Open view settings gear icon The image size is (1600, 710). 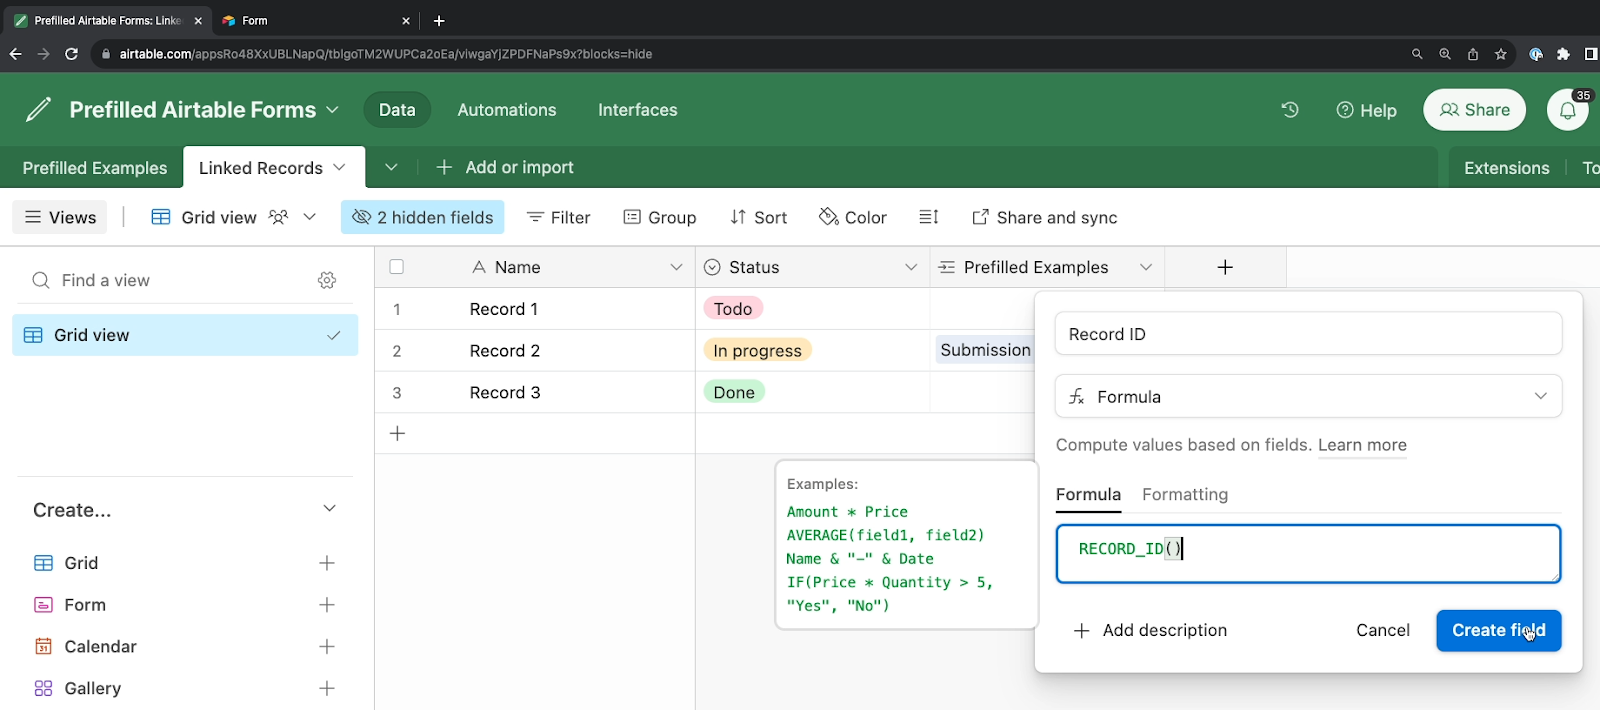(x=327, y=280)
